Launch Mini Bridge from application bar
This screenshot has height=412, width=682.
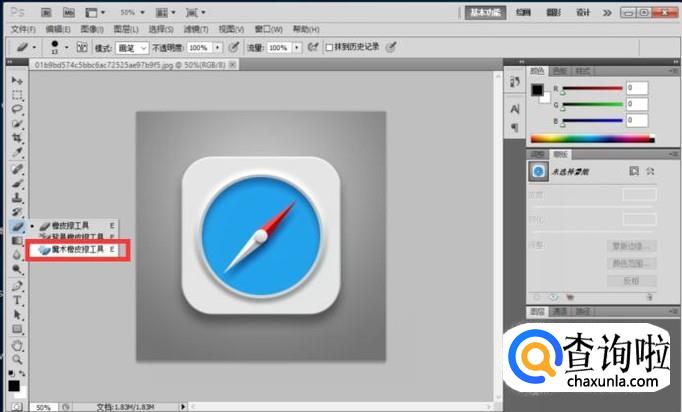[x=69, y=13]
